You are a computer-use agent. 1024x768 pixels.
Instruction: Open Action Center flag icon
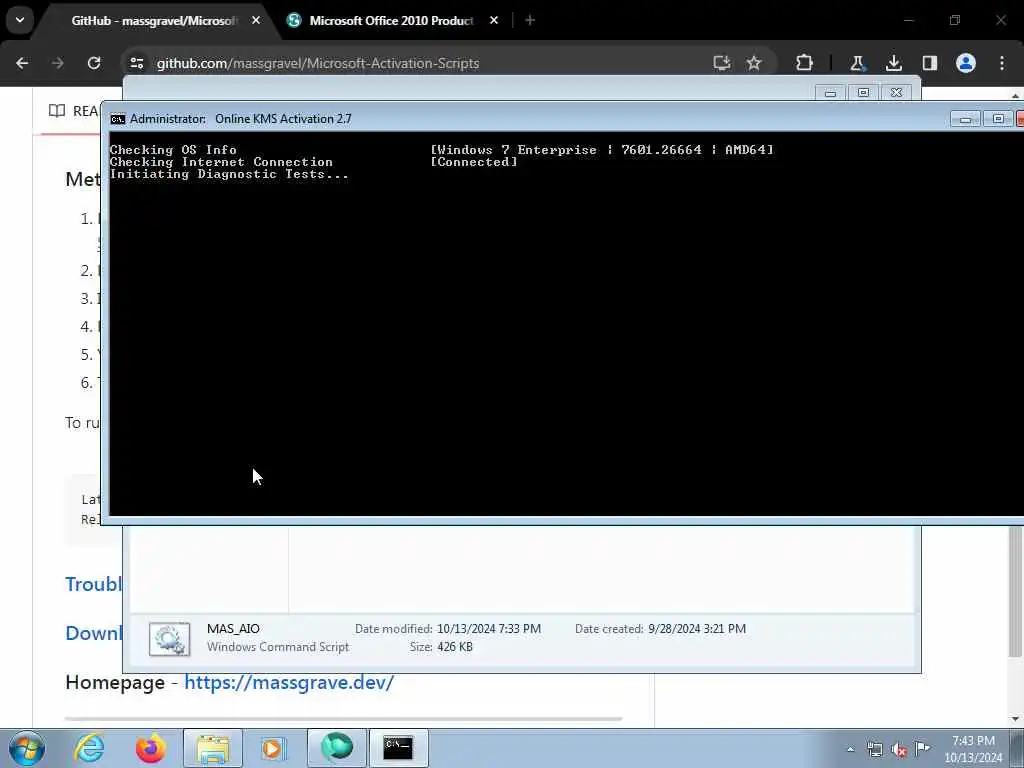point(923,748)
